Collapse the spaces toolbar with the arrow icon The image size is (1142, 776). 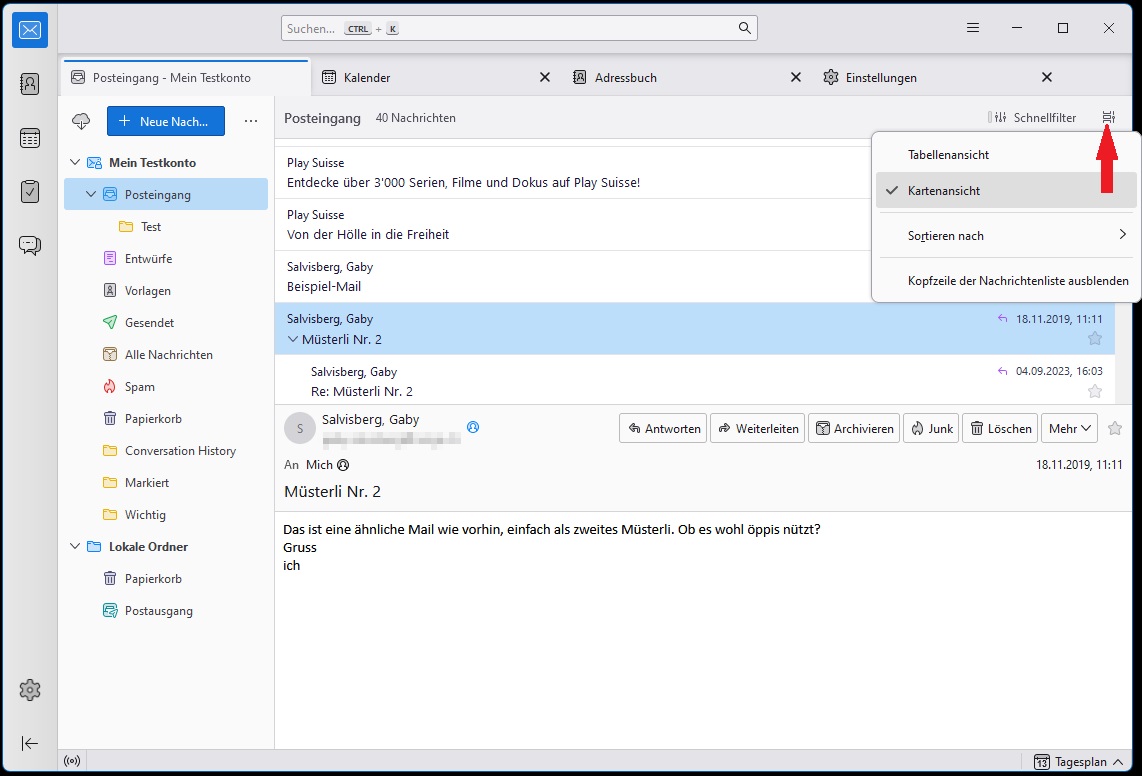click(x=30, y=743)
